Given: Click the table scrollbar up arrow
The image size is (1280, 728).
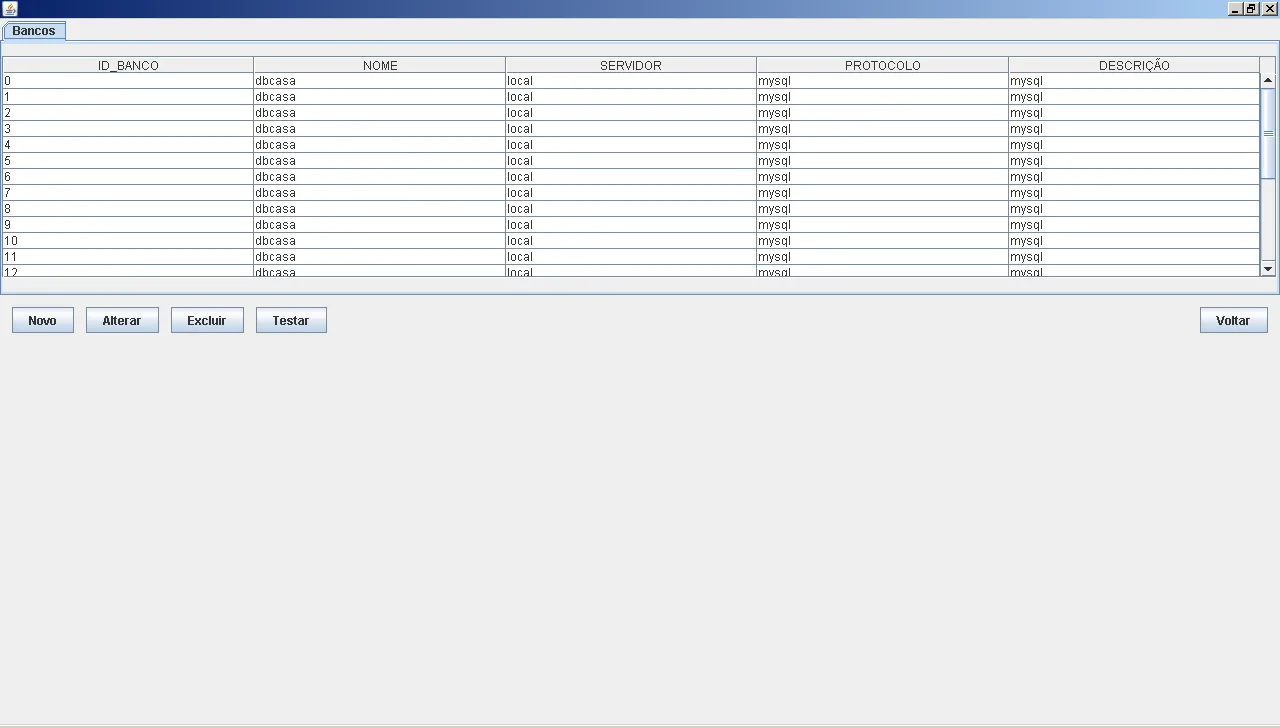Looking at the screenshot, I should tap(1268, 81).
